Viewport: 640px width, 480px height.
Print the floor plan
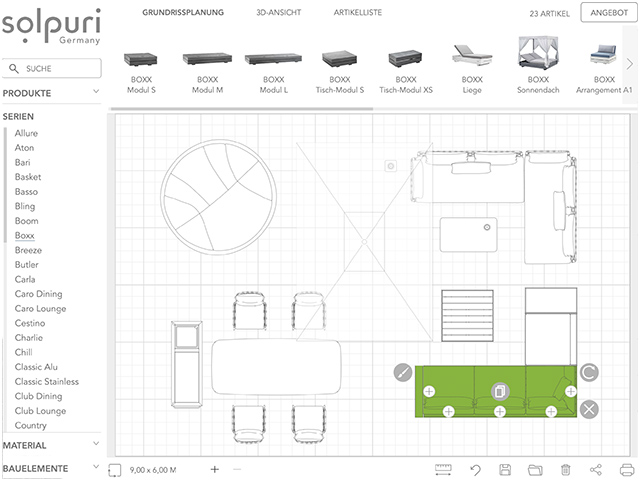coord(627,469)
